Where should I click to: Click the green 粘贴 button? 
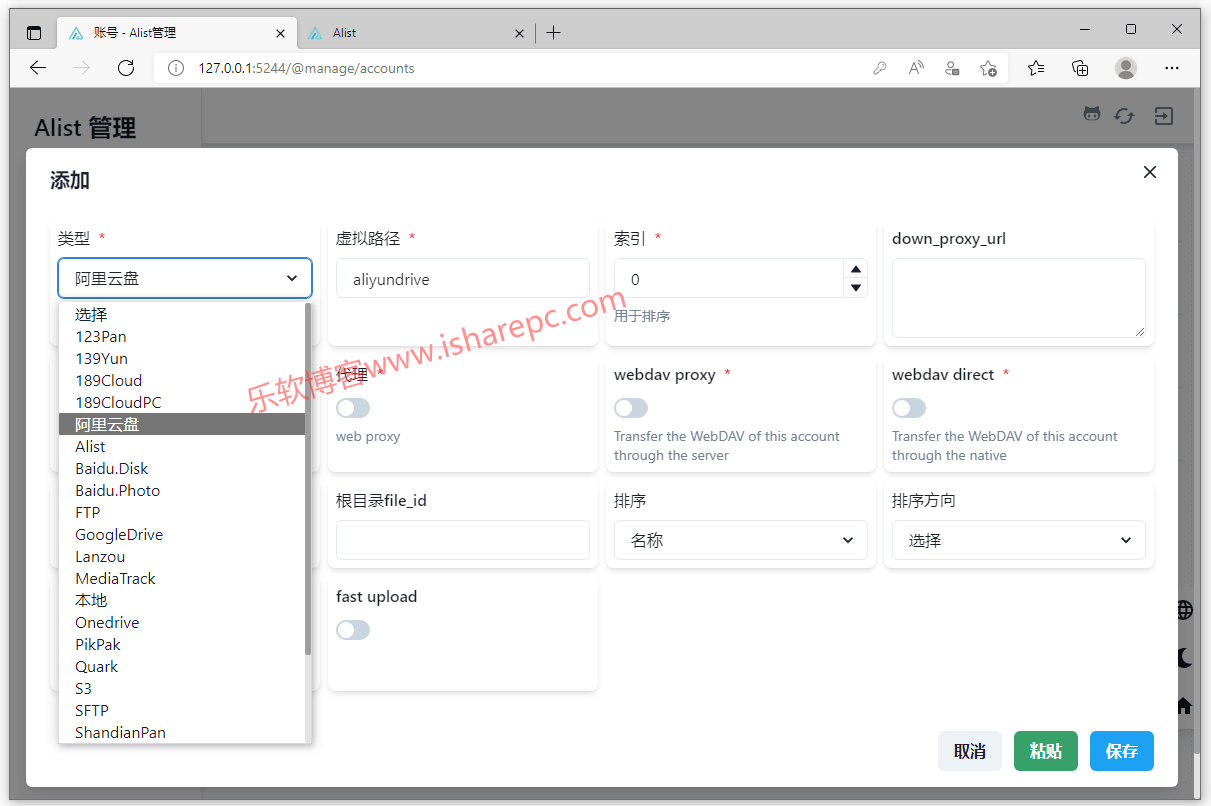click(x=1046, y=751)
